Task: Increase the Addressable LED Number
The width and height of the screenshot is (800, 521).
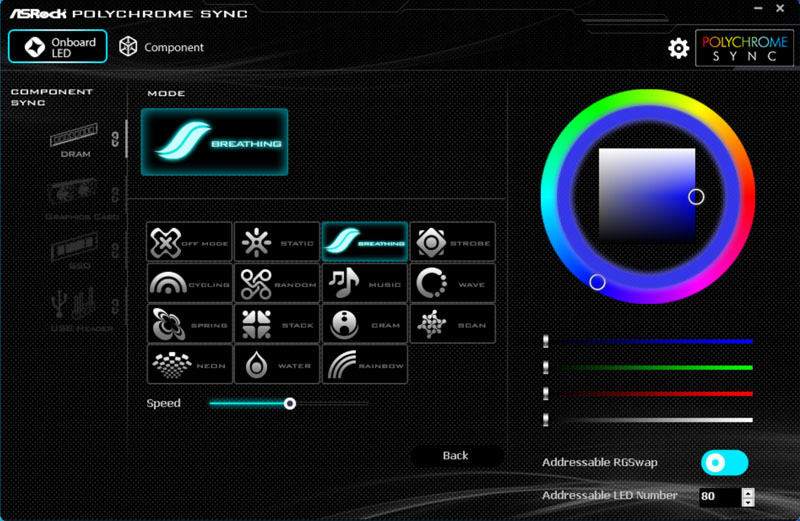Action: tap(748, 492)
